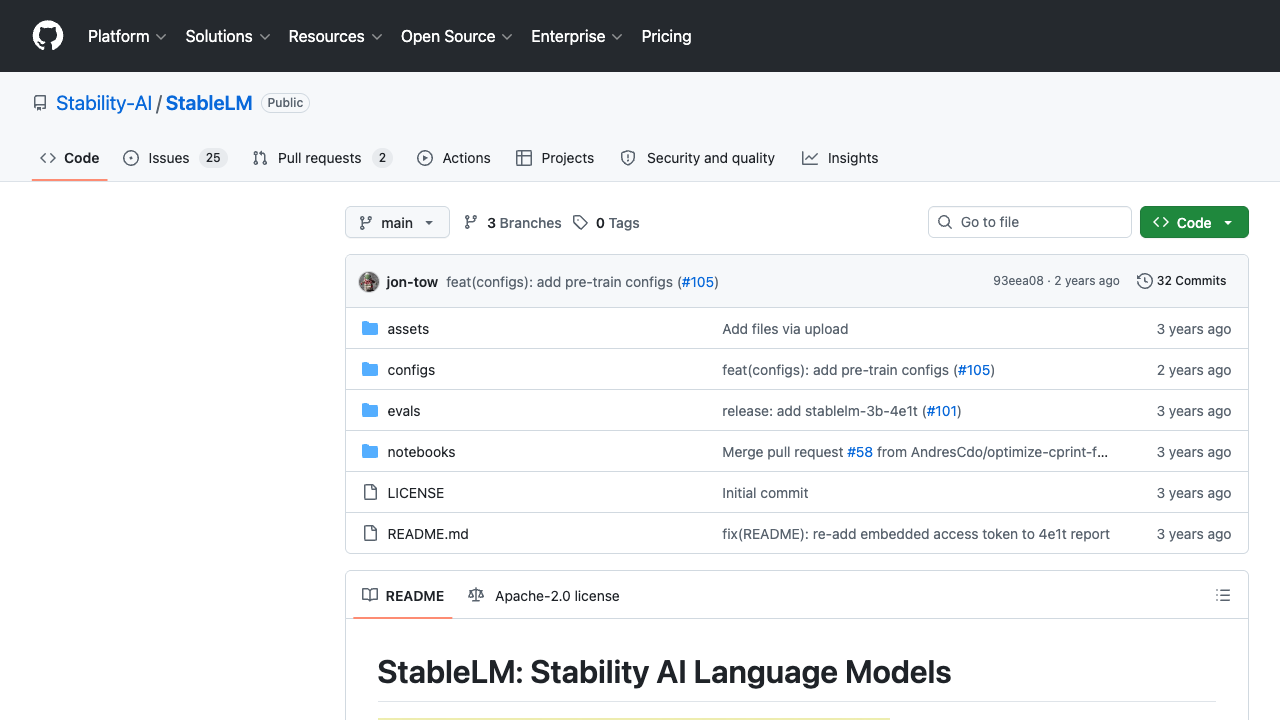Screen dimensions: 1280x720
Task: Select the README tab
Action: (403, 595)
